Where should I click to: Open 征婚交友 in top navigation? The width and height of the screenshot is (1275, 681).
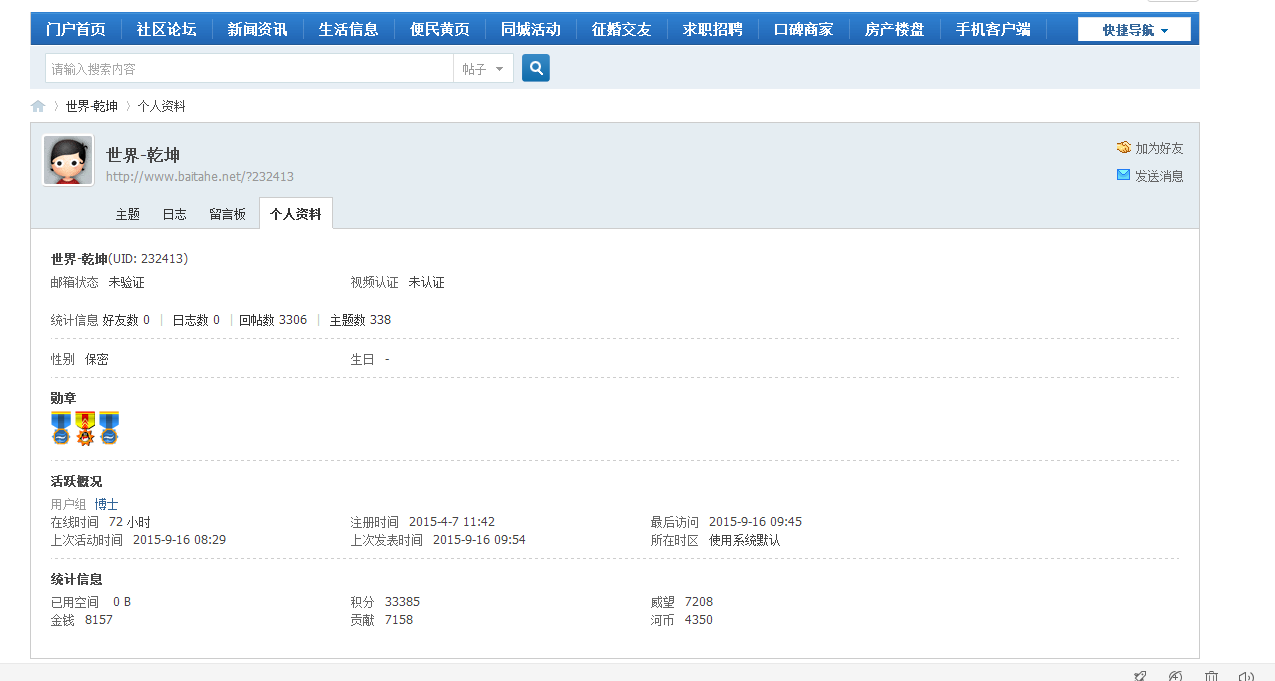point(622,29)
